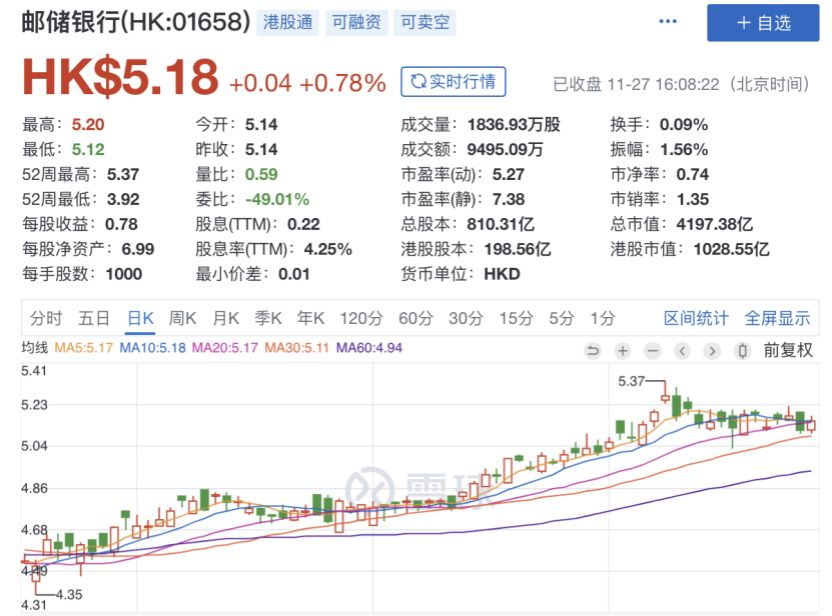Image resolution: width=832 pixels, height=616 pixels.
Task: Move chart right with the right chevron
Action: pos(713,351)
